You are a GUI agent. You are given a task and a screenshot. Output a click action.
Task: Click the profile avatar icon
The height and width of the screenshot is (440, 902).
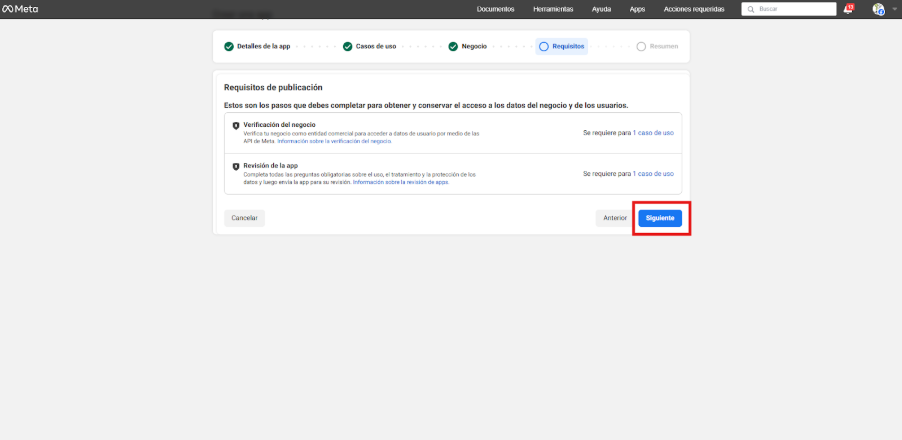(x=878, y=9)
